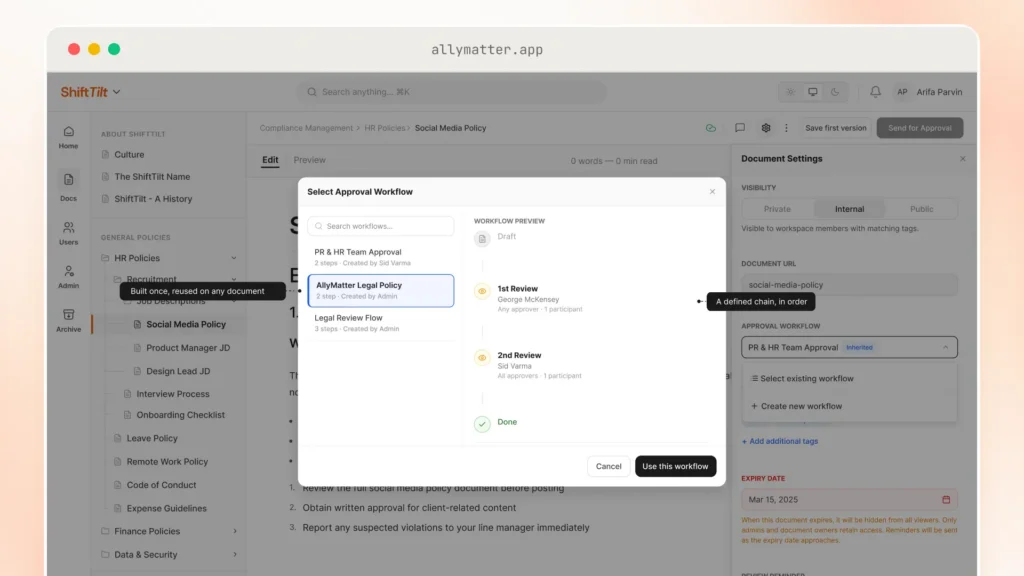Viewport: 1024px width, 576px height.
Task: Click Add additional tags link
Action: [x=780, y=441]
